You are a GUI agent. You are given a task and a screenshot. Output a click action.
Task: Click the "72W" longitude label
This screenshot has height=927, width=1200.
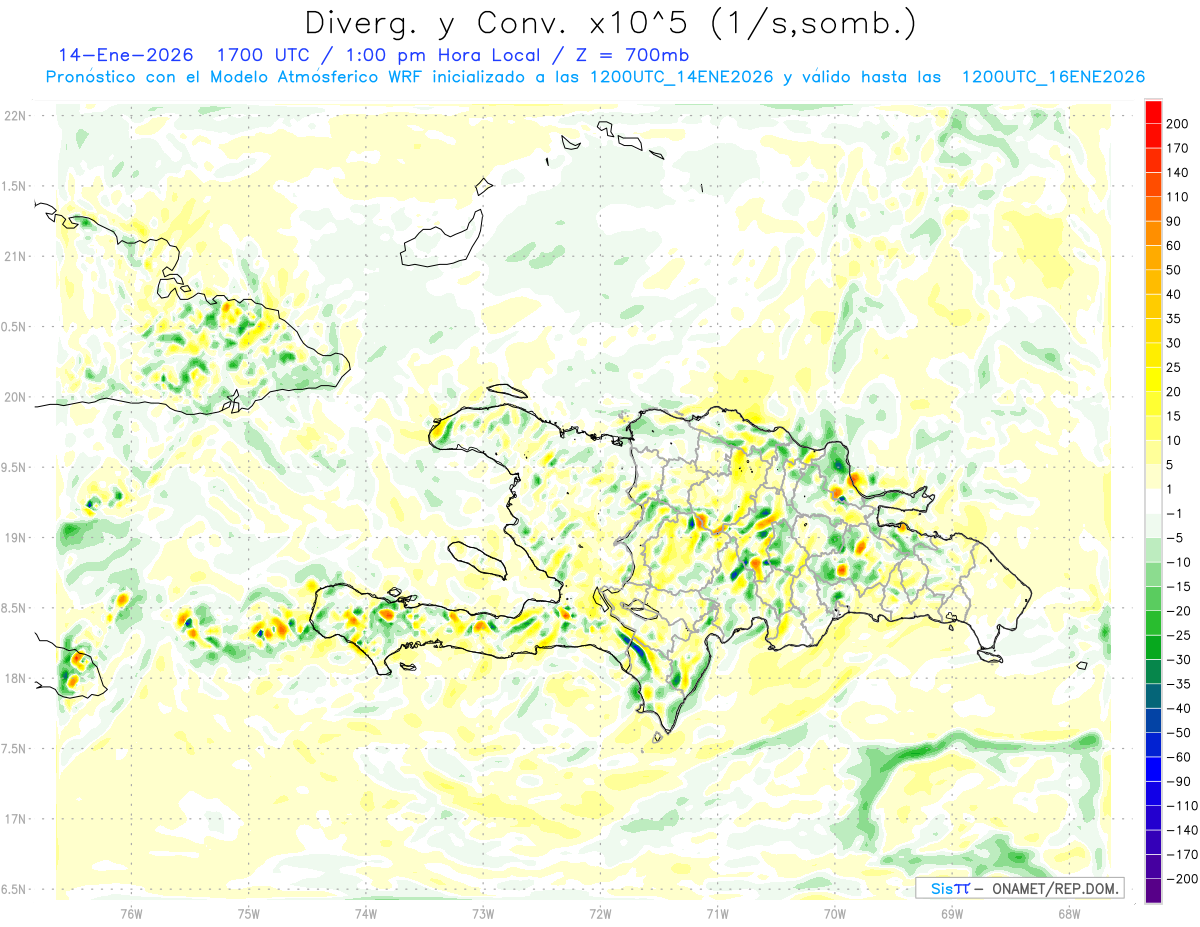click(600, 912)
